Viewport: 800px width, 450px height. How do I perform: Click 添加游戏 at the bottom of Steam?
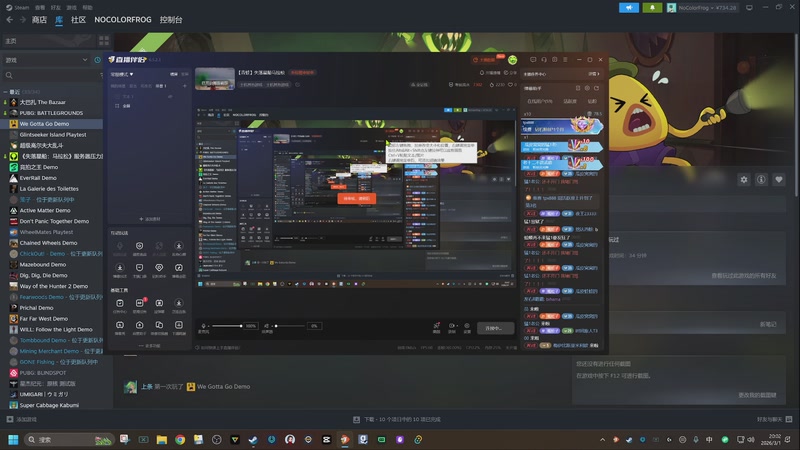click(x=21, y=419)
